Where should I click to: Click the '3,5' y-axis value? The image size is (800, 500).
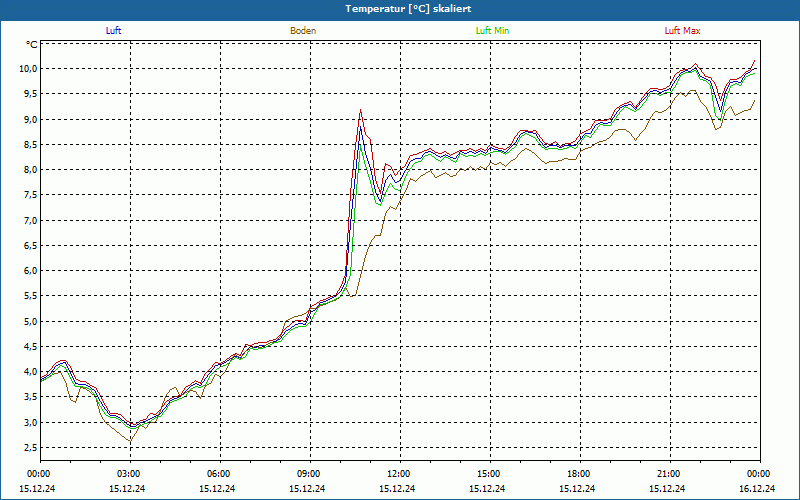click(30, 397)
